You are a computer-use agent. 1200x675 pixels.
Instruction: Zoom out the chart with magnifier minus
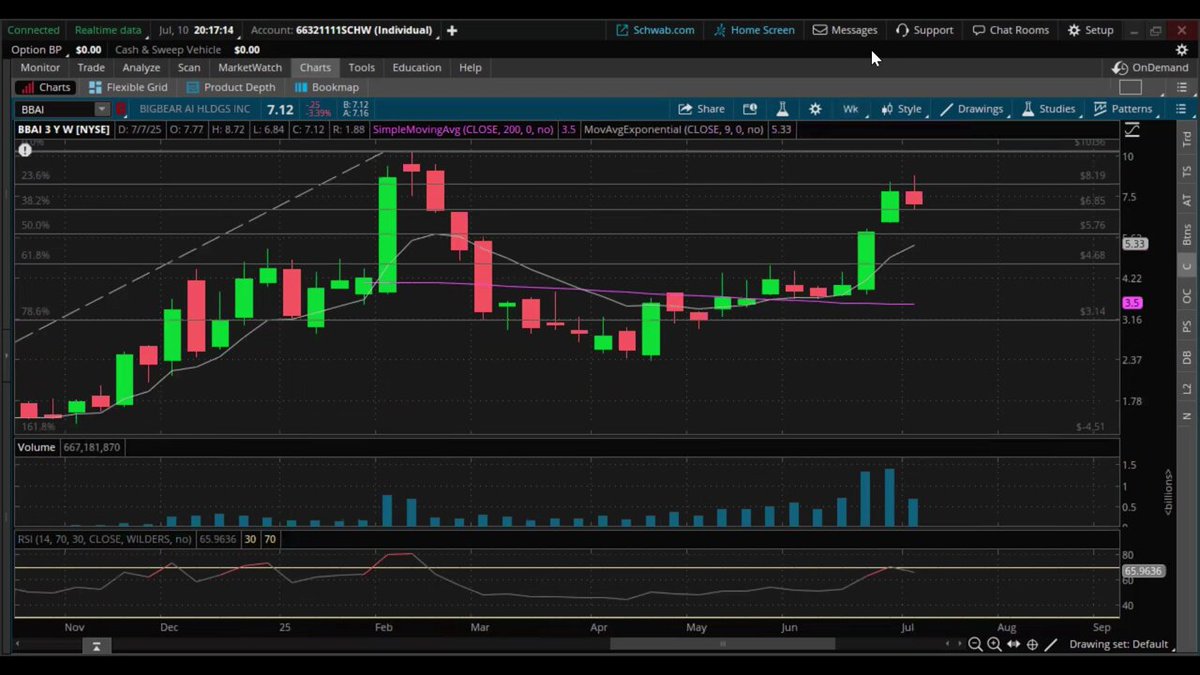[975, 645]
